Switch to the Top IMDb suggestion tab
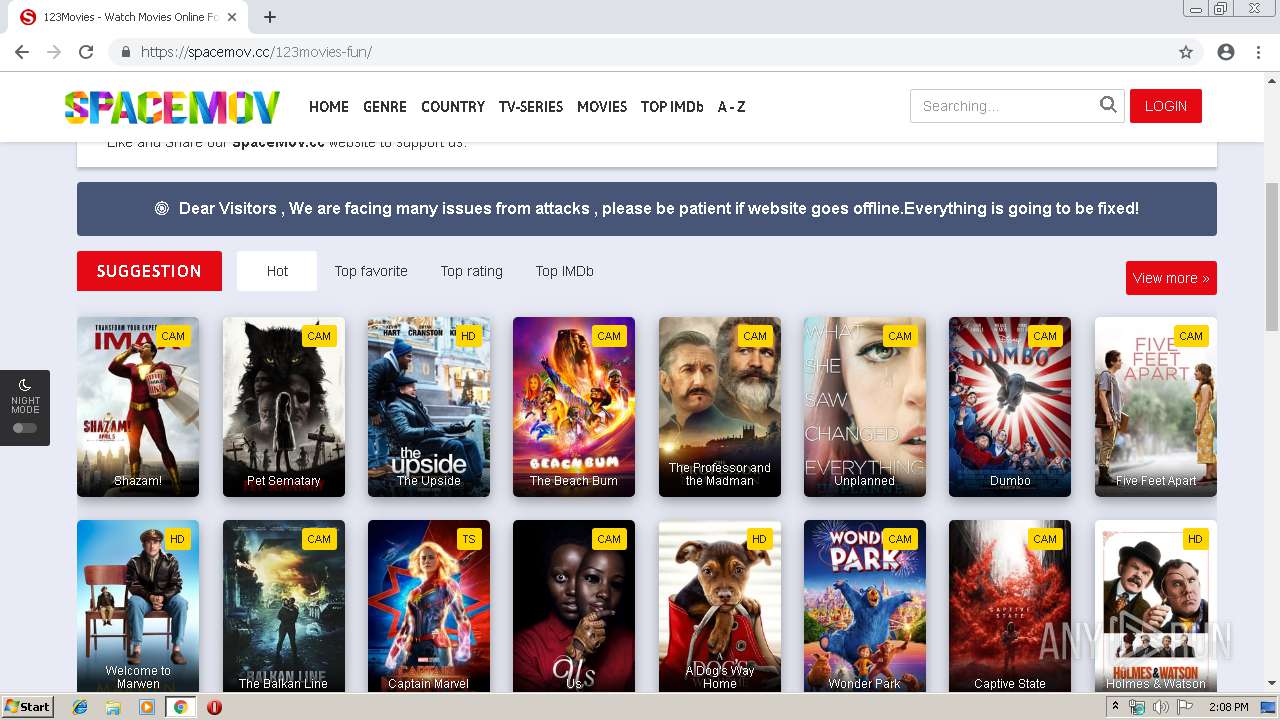The image size is (1280, 720). point(564,271)
